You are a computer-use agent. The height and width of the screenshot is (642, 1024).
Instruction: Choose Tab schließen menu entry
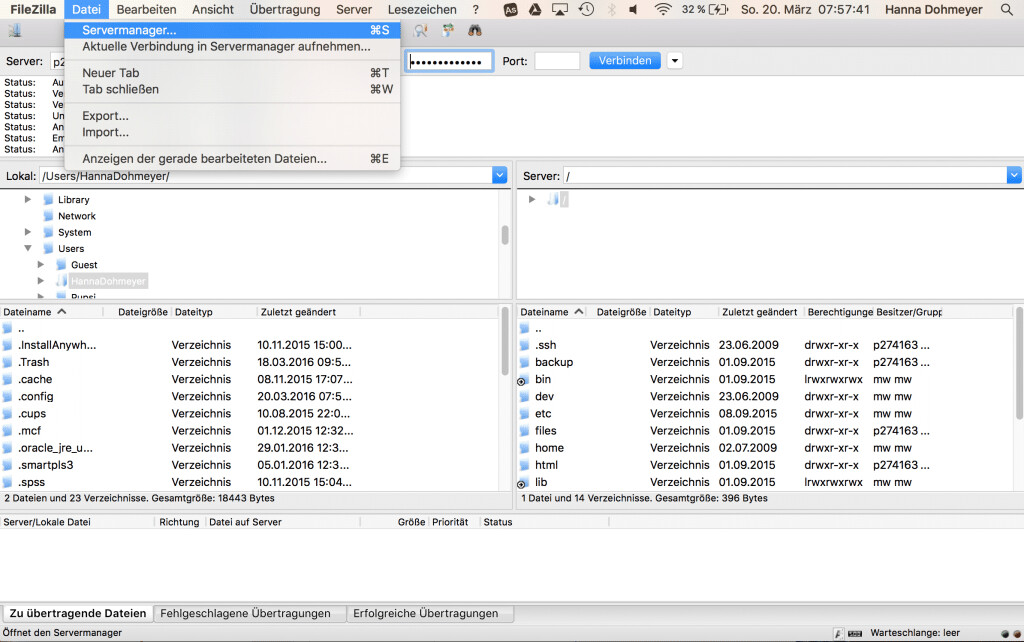[x=232, y=89]
